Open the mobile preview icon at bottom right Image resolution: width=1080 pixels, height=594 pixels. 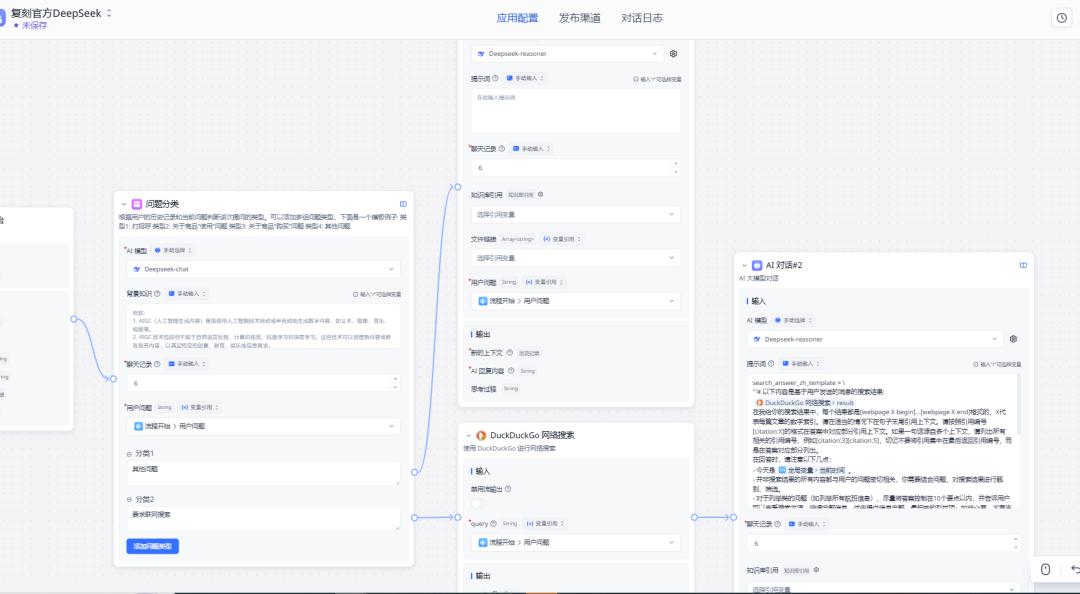[x=1046, y=568]
